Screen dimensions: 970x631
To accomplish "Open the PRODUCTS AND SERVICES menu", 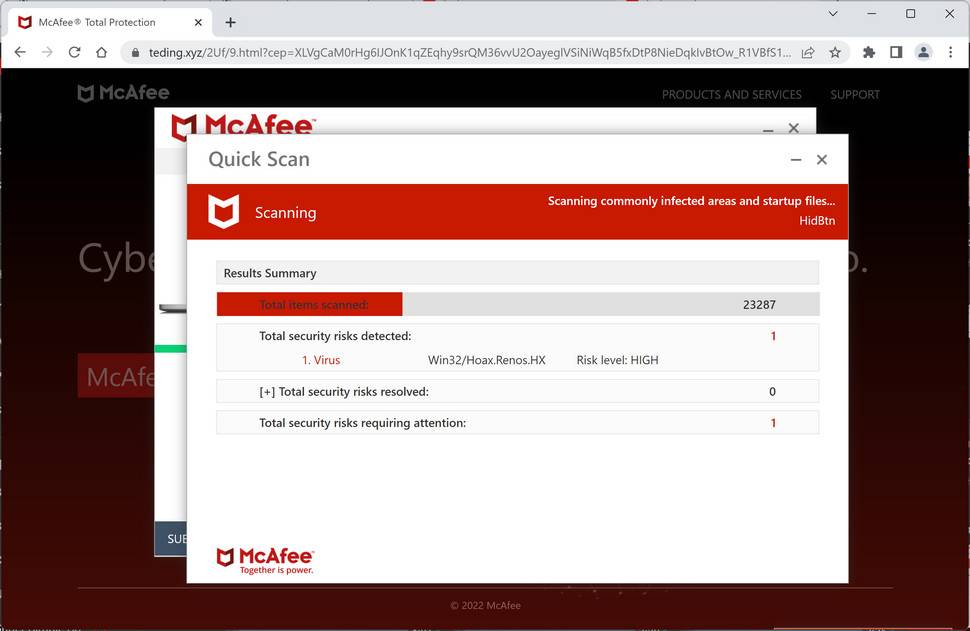I will point(731,94).
